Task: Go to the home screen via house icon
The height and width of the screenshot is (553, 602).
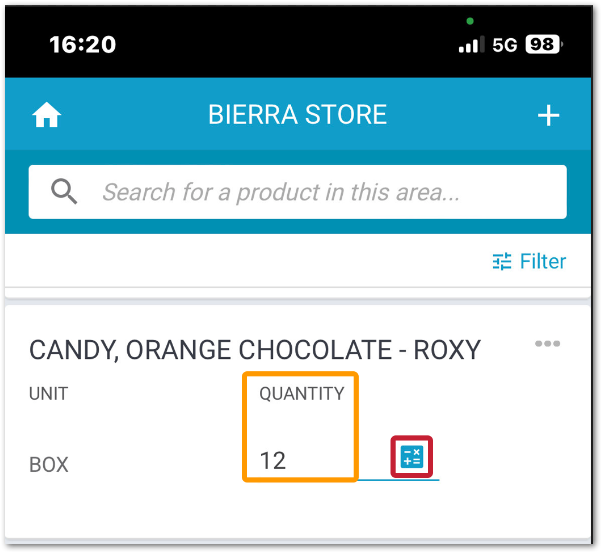Action: 46,114
